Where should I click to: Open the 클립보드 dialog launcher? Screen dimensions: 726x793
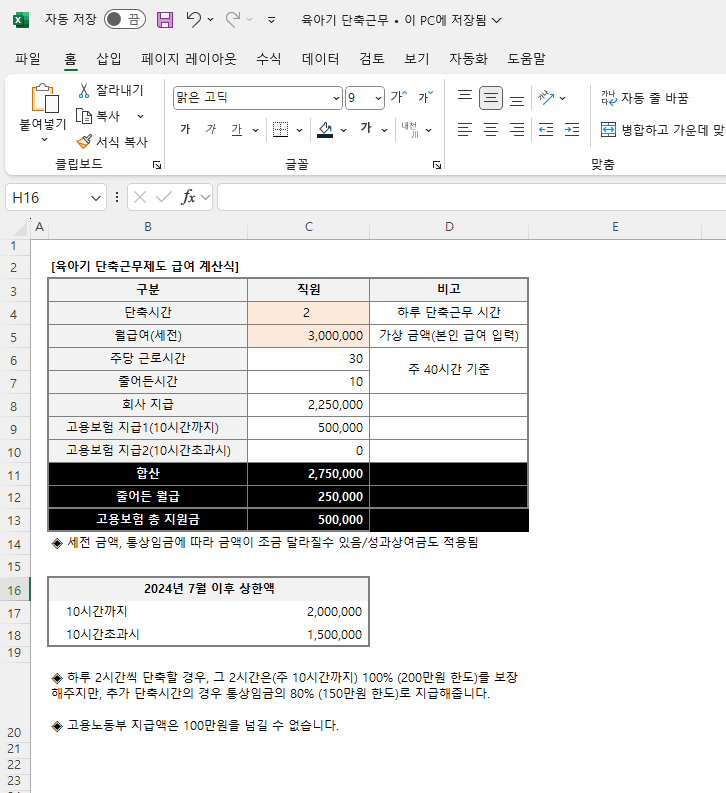coord(157,165)
